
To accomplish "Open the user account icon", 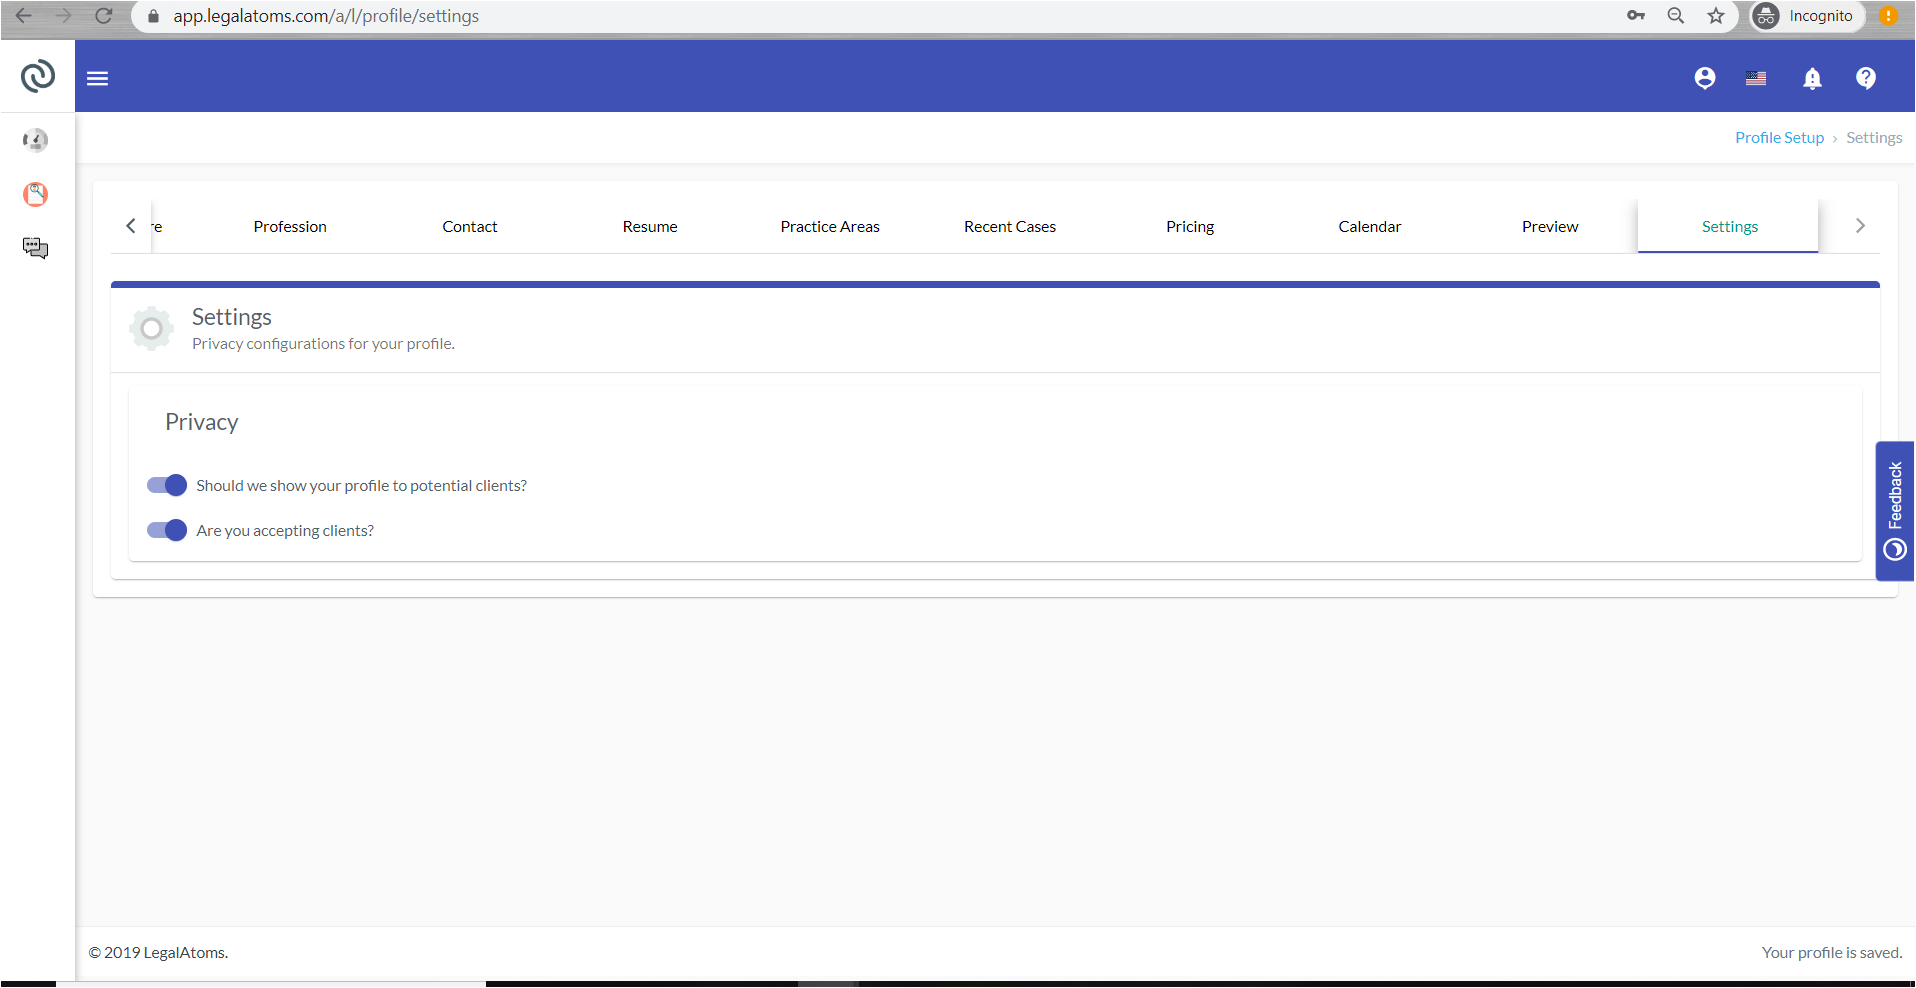I will point(1705,78).
